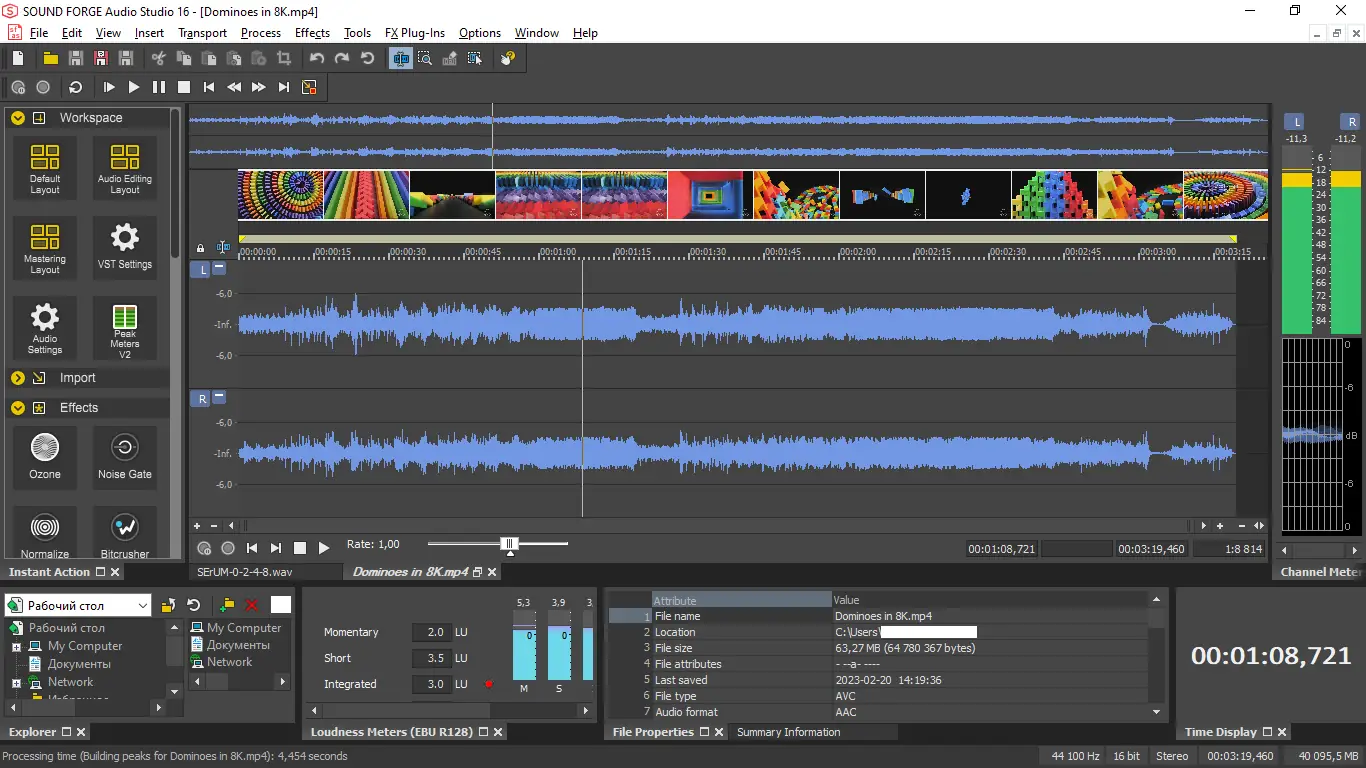Image resolution: width=1366 pixels, height=768 pixels.
Task: Switch to the SErUM-0-2-4-8.wav tab
Action: tap(245, 572)
